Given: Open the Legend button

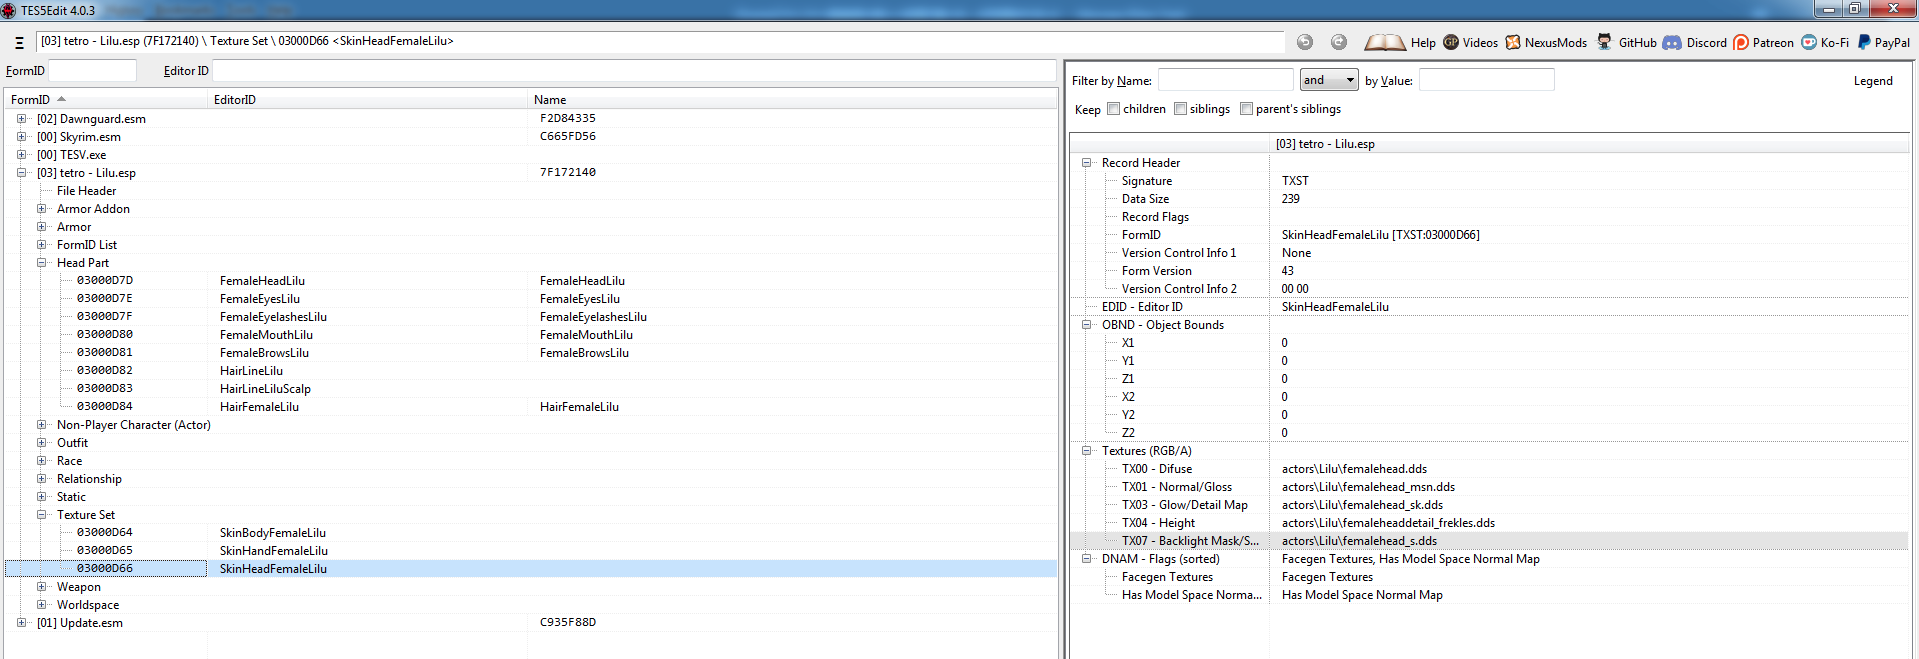Looking at the screenshot, I should (x=1872, y=81).
